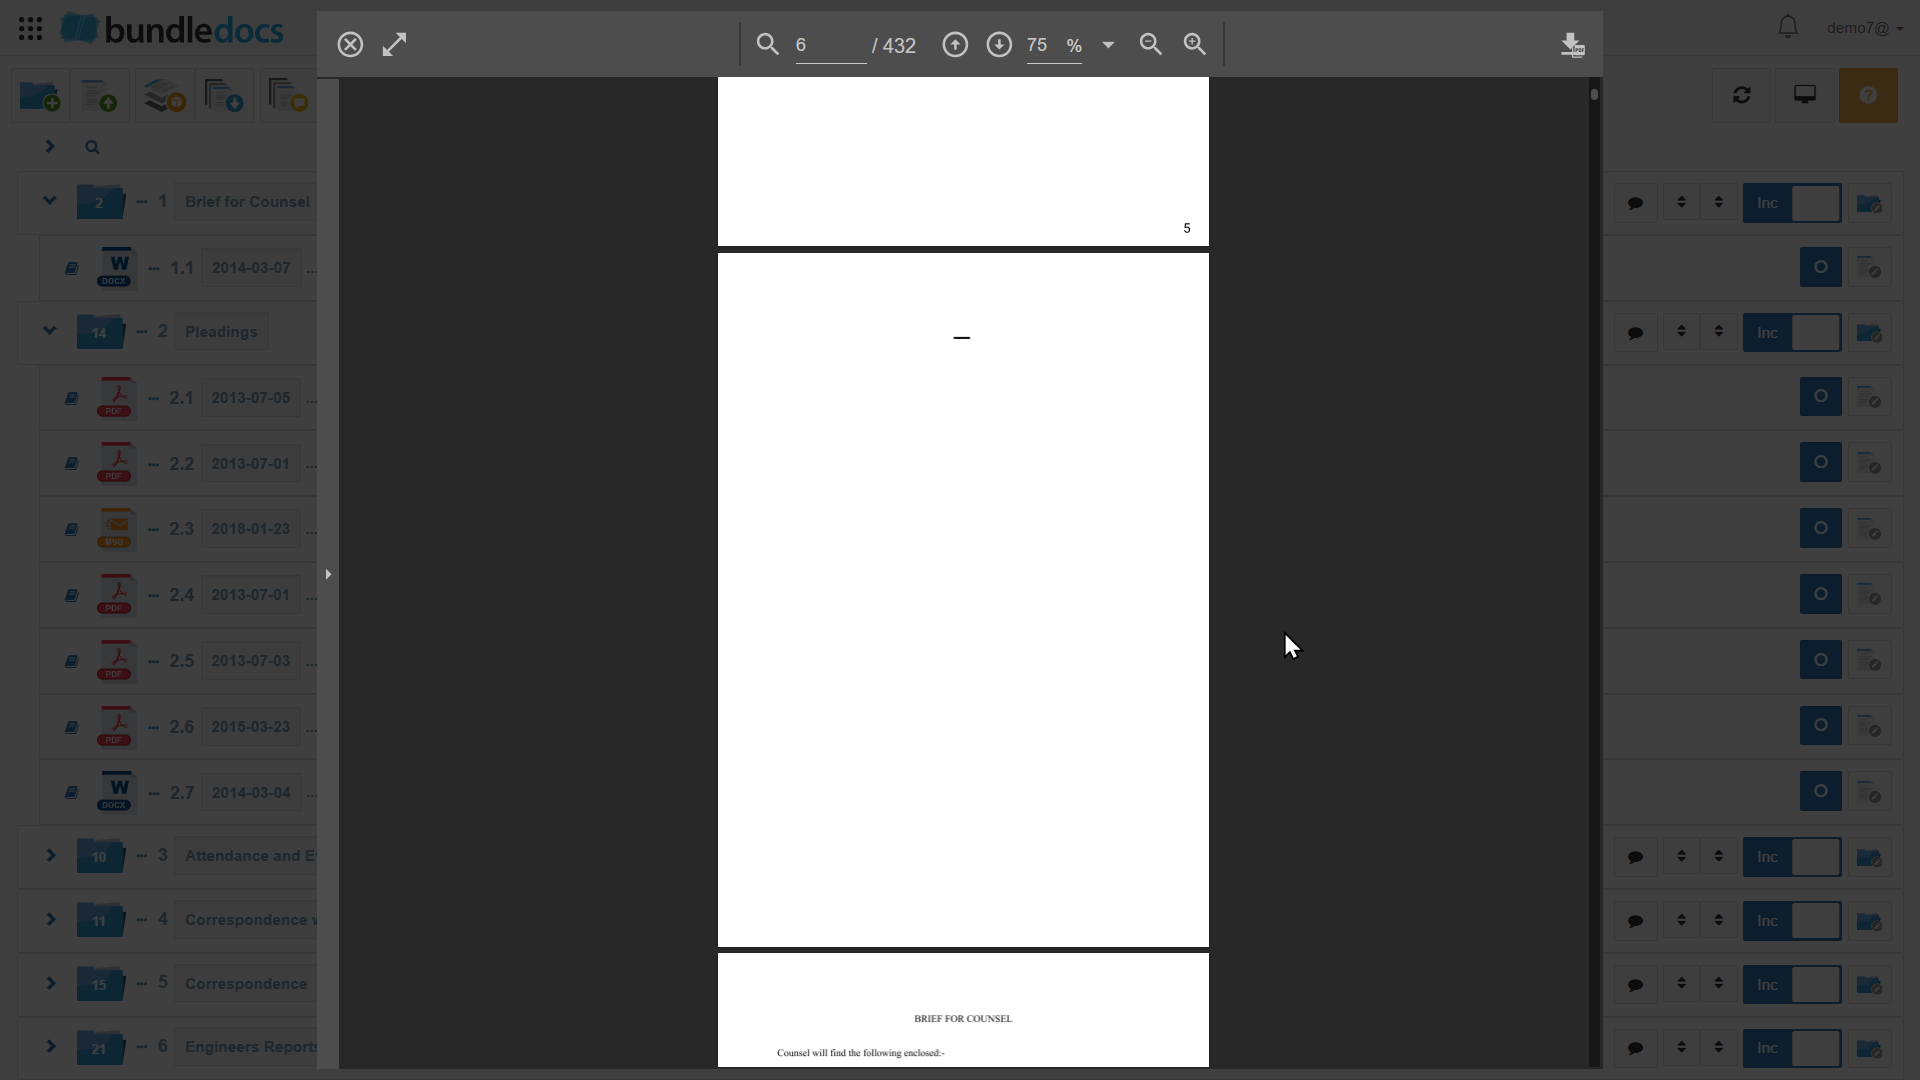The height and width of the screenshot is (1080, 1920).
Task: Open the notifications bell
Action: click(x=1788, y=28)
